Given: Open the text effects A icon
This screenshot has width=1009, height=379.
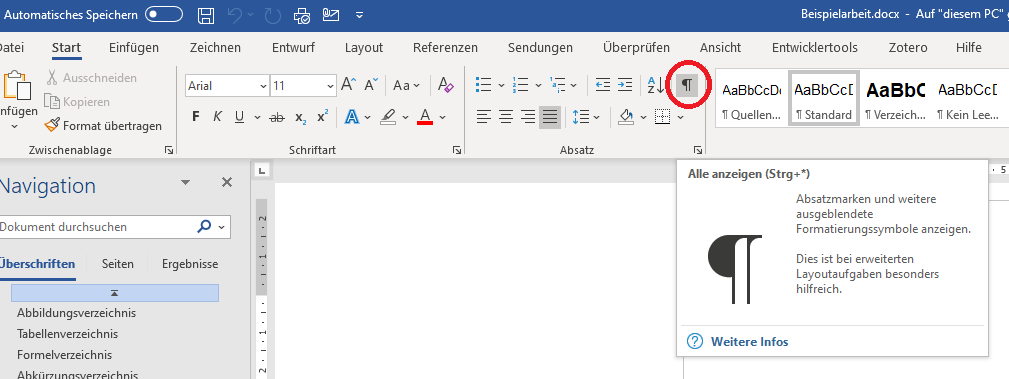Looking at the screenshot, I should (x=352, y=116).
